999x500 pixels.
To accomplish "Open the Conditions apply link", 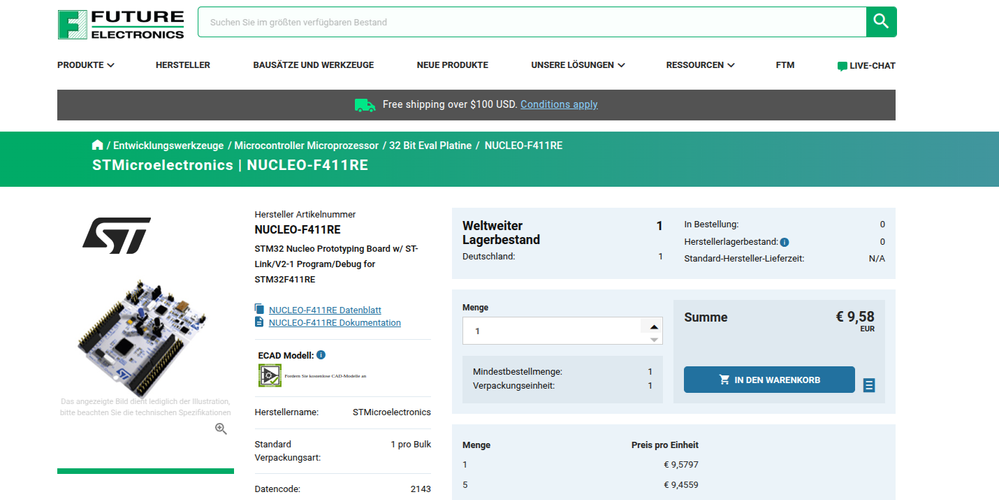I will [559, 104].
